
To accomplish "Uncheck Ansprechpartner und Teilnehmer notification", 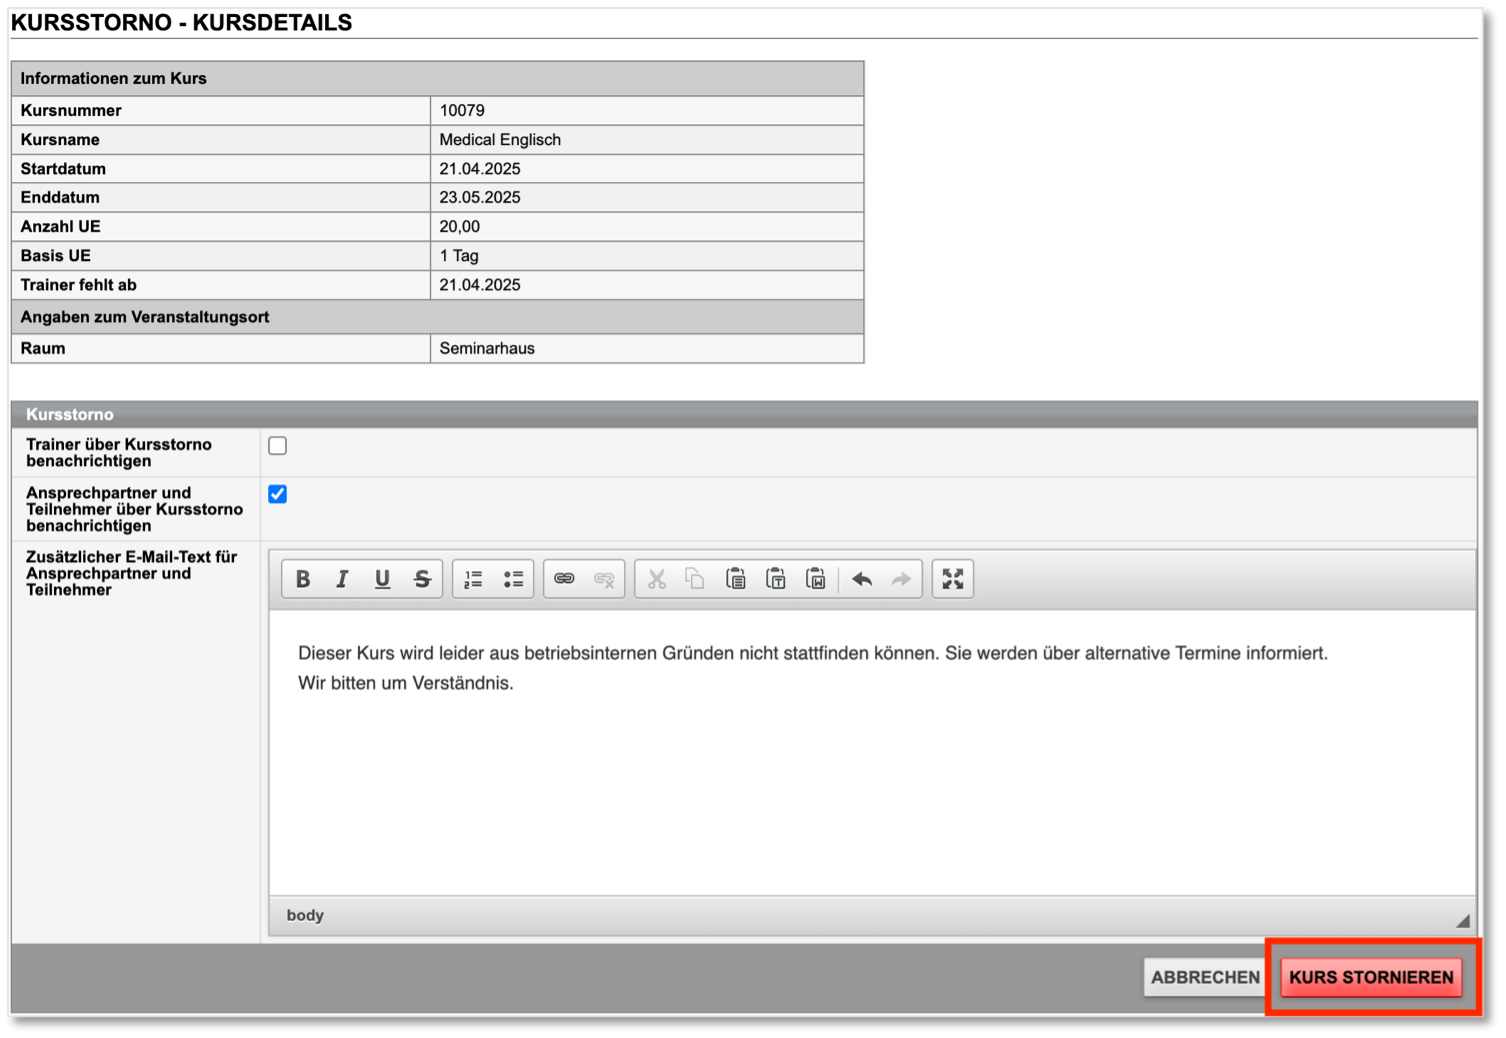I will coord(278,494).
